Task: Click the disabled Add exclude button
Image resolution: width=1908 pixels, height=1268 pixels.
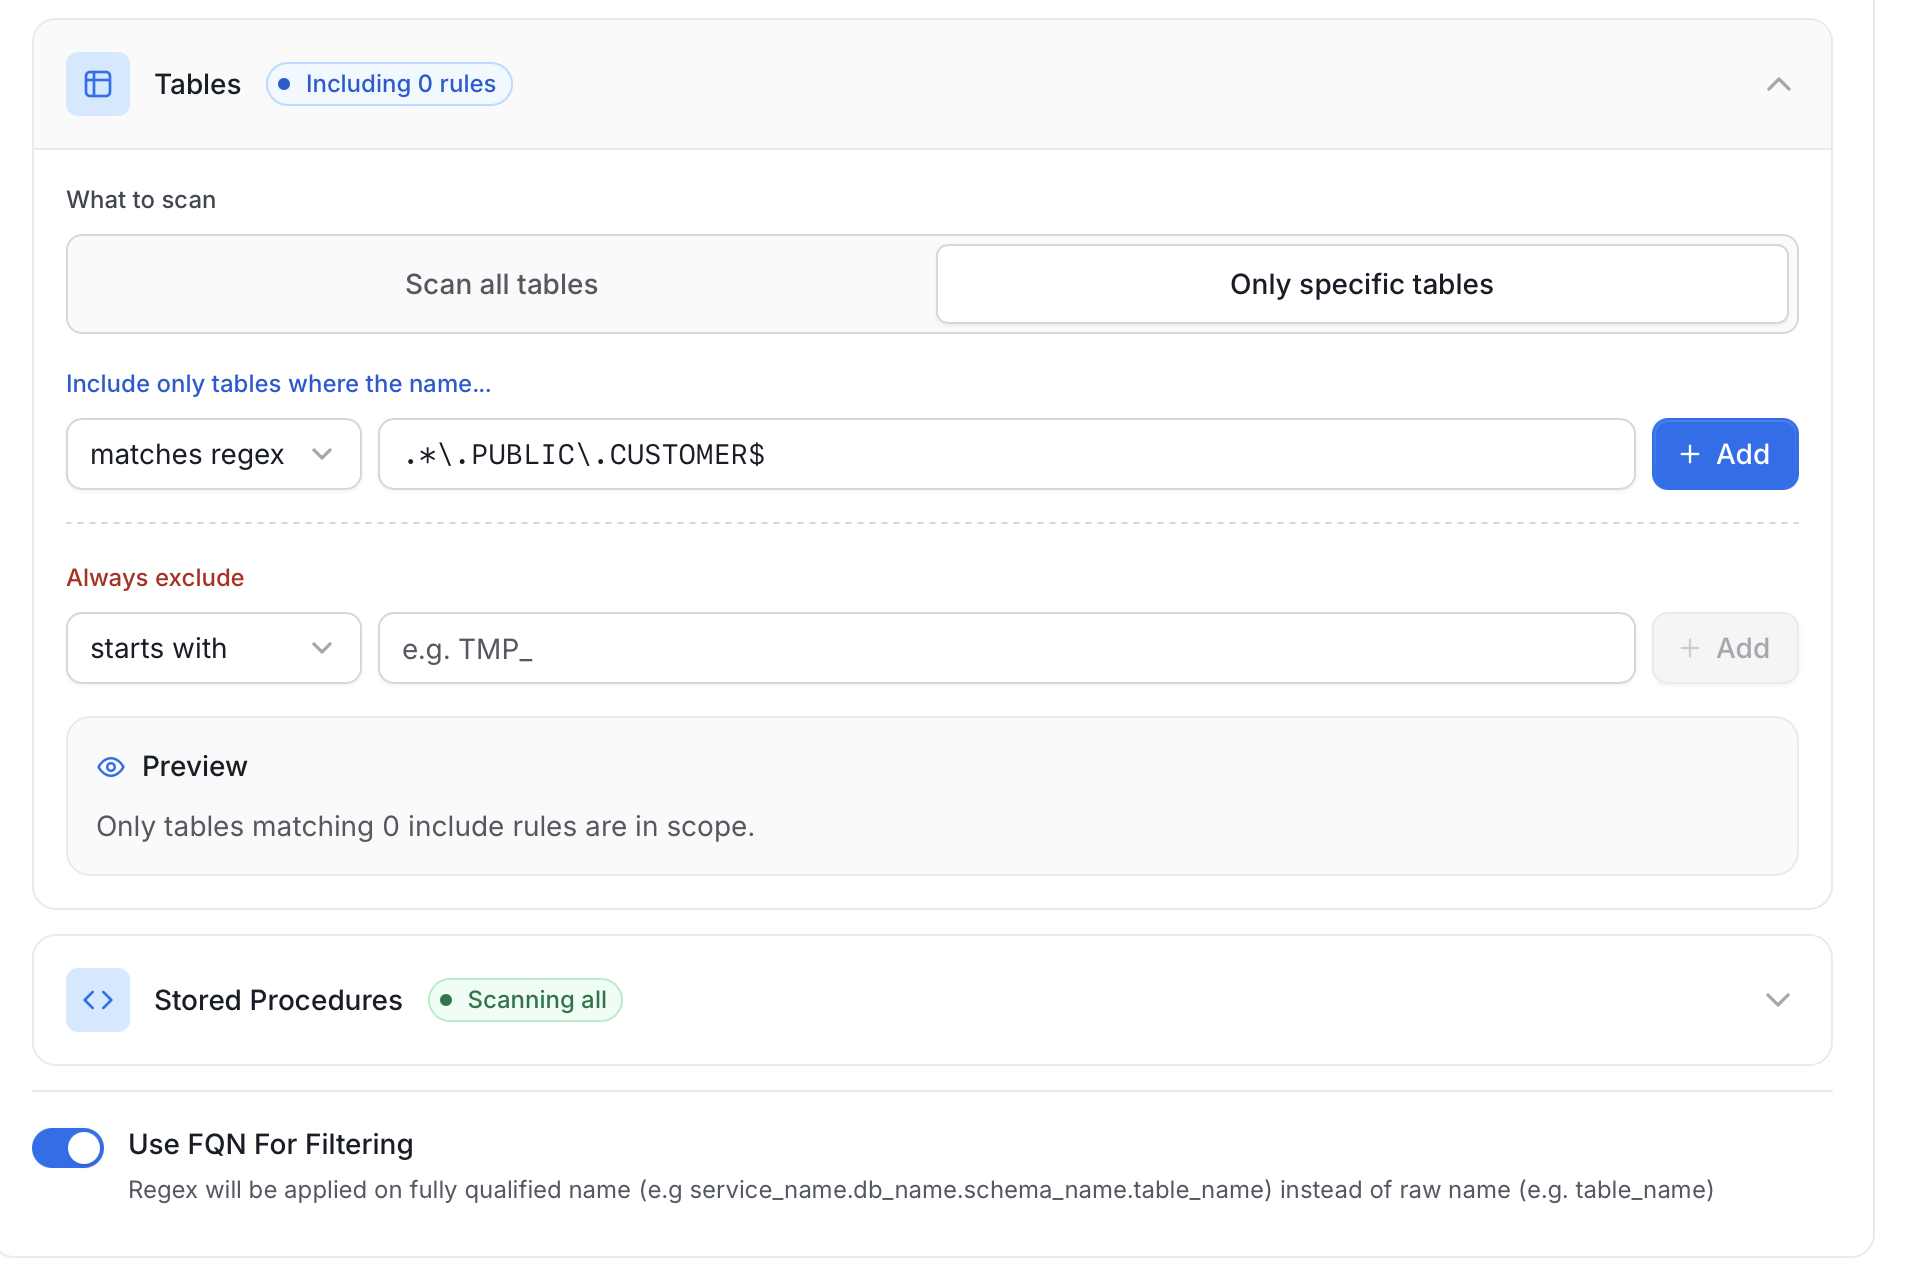Action: point(1725,648)
